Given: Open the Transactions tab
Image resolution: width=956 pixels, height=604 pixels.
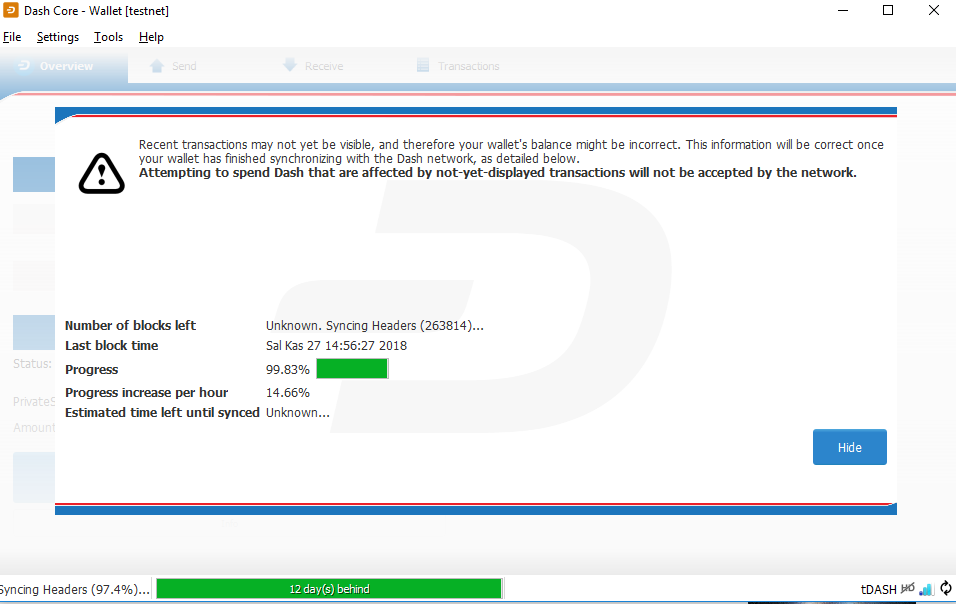Looking at the screenshot, I should click(458, 66).
